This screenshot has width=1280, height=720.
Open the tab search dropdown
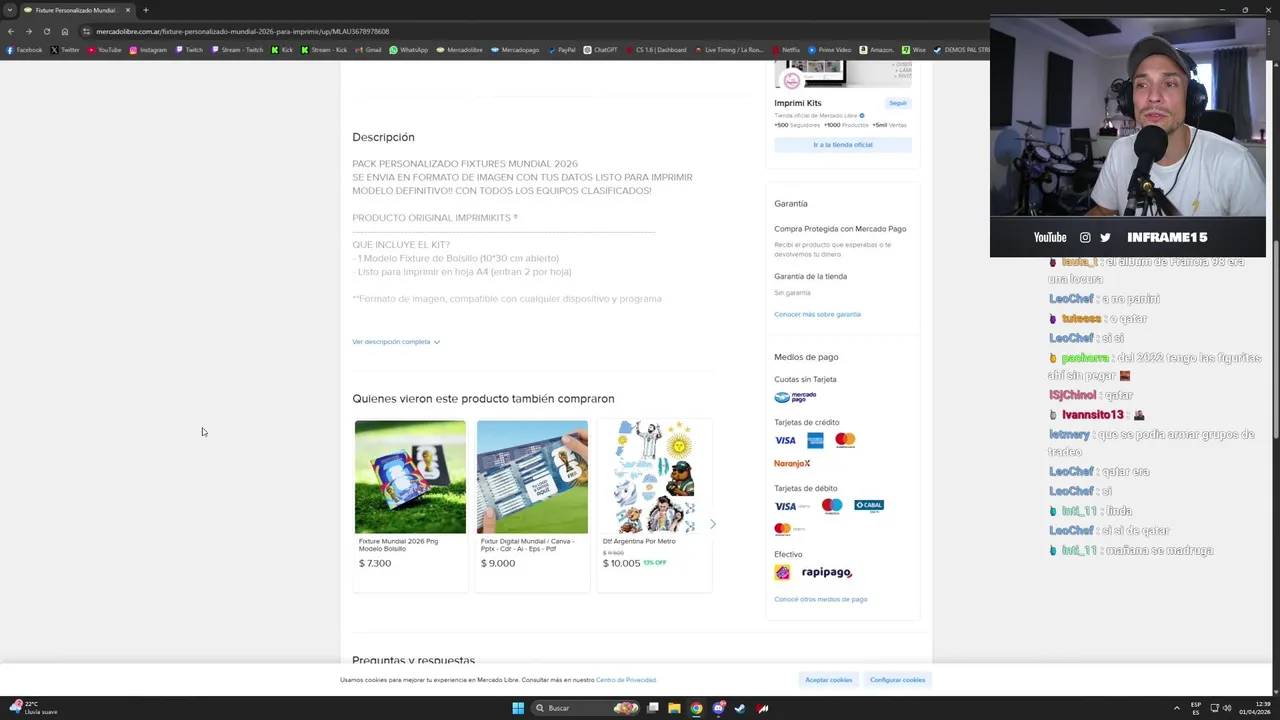9,10
